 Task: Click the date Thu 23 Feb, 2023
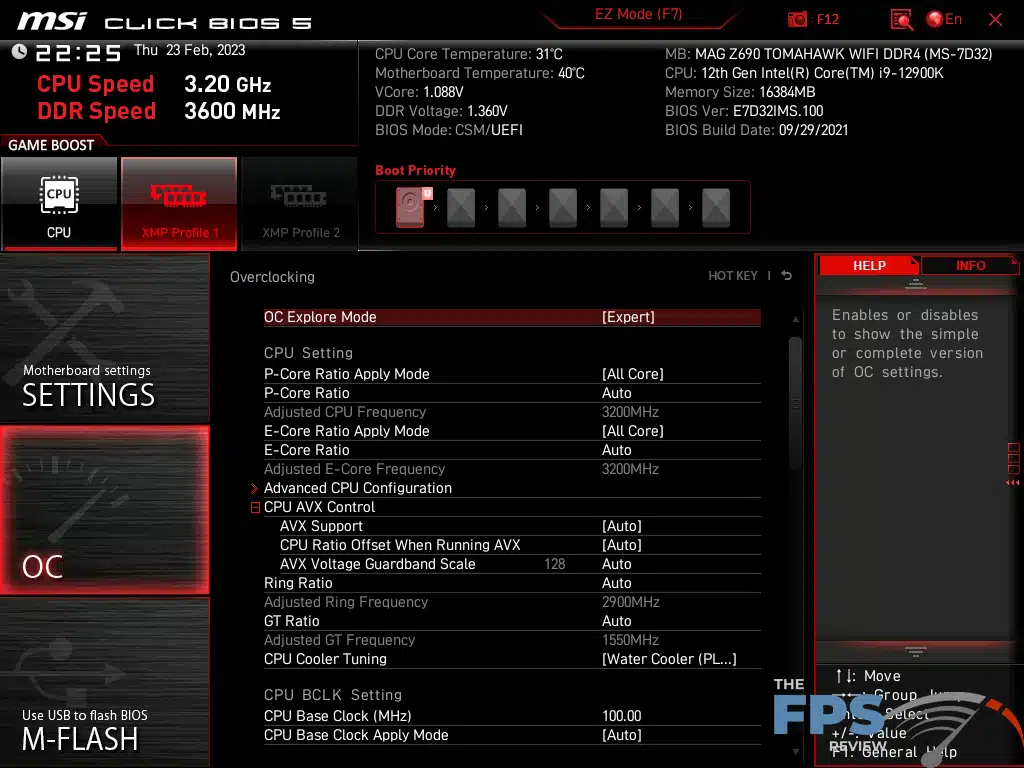coord(189,50)
